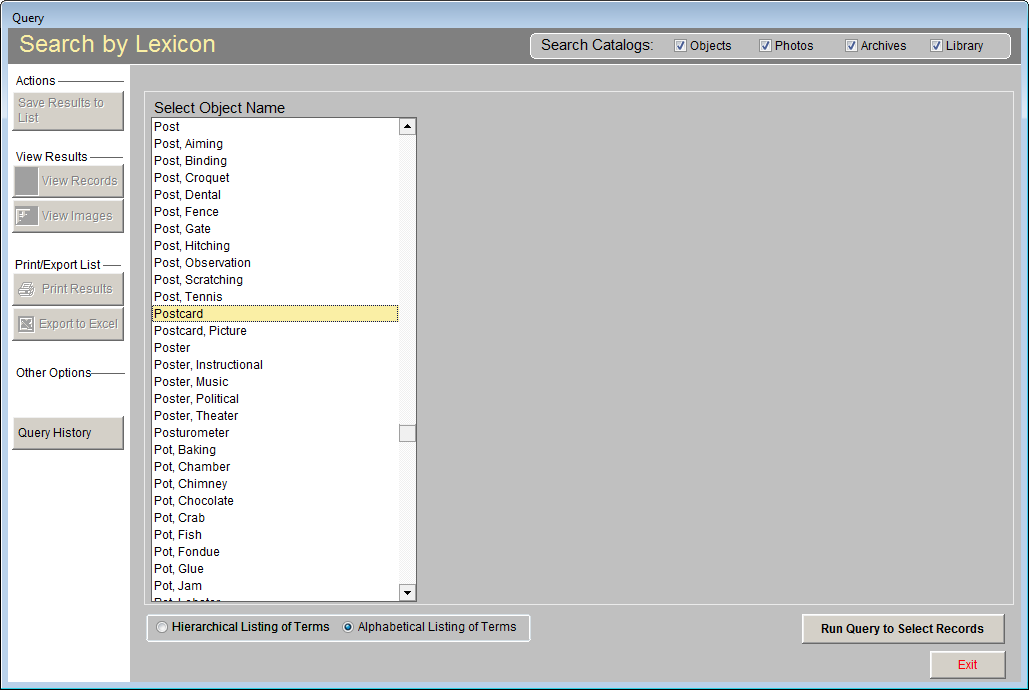The width and height of the screenshot is (1029, 690).
Task: Open the Query History
Action: [67, 433]
